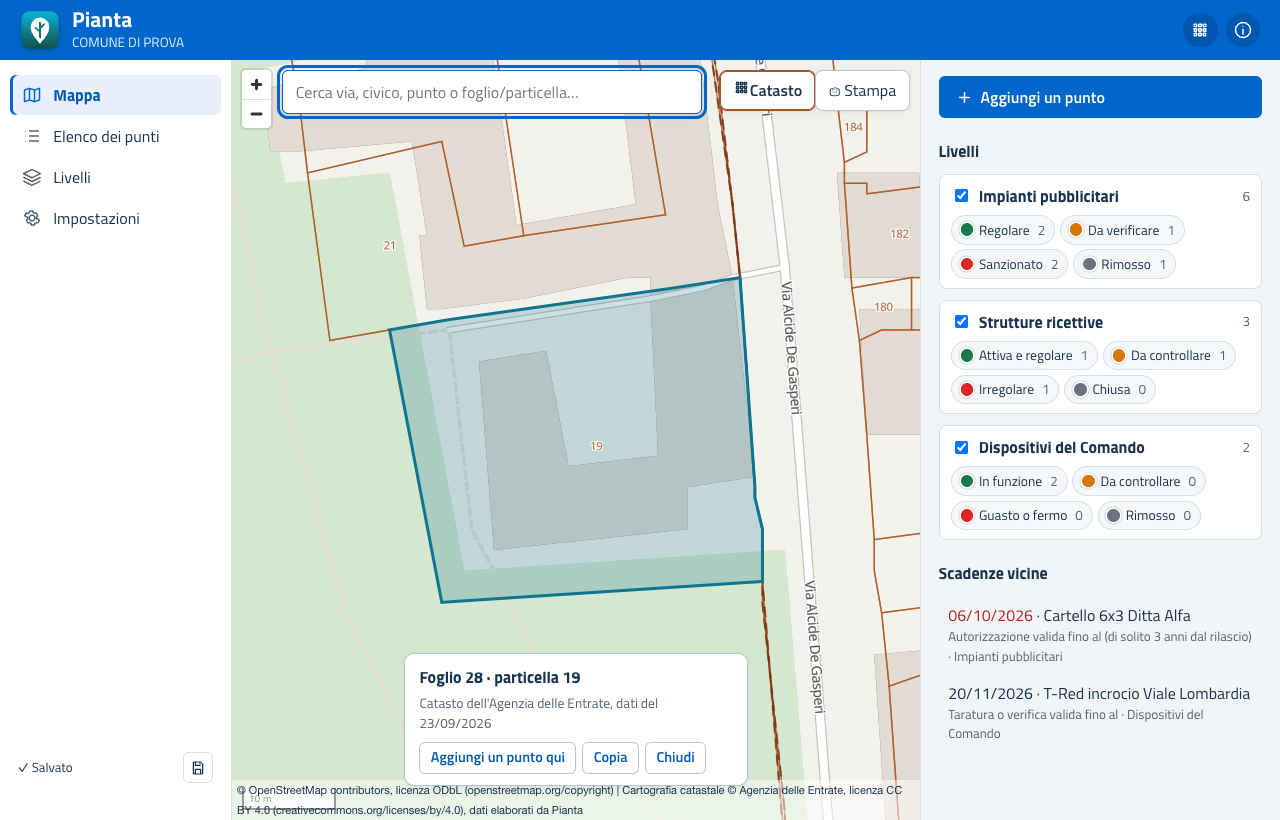Go to Livelli in sidebar
This screenshot has width=1280, height=820.
(116, 177)
